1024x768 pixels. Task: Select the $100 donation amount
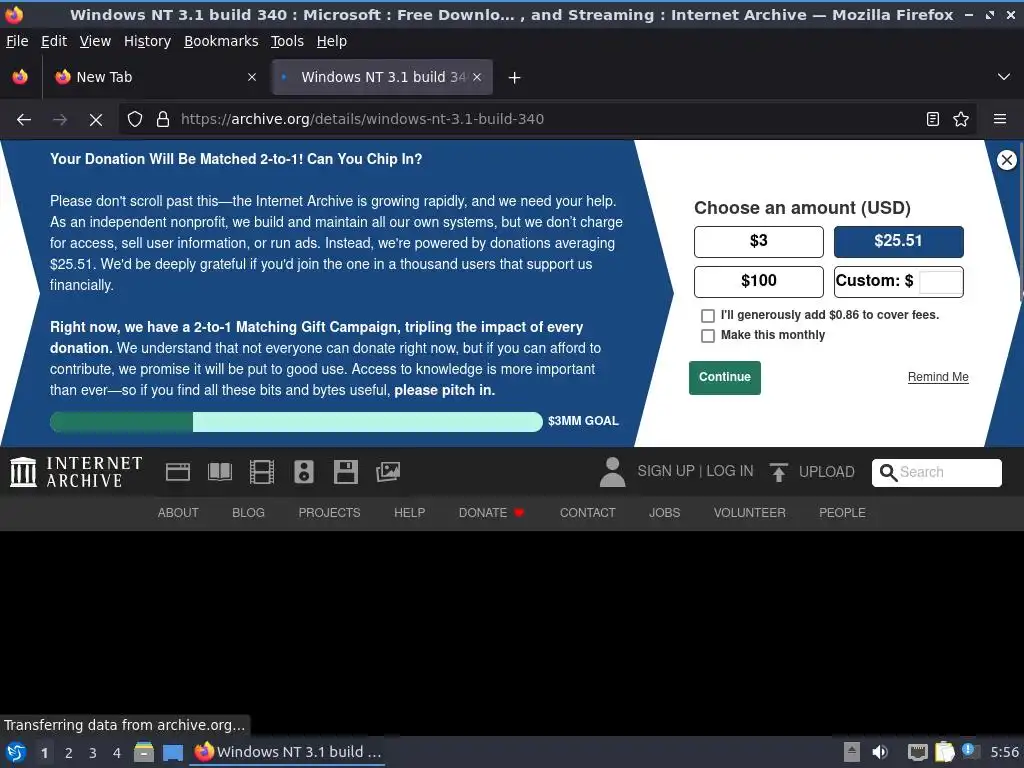coord(758,281)
